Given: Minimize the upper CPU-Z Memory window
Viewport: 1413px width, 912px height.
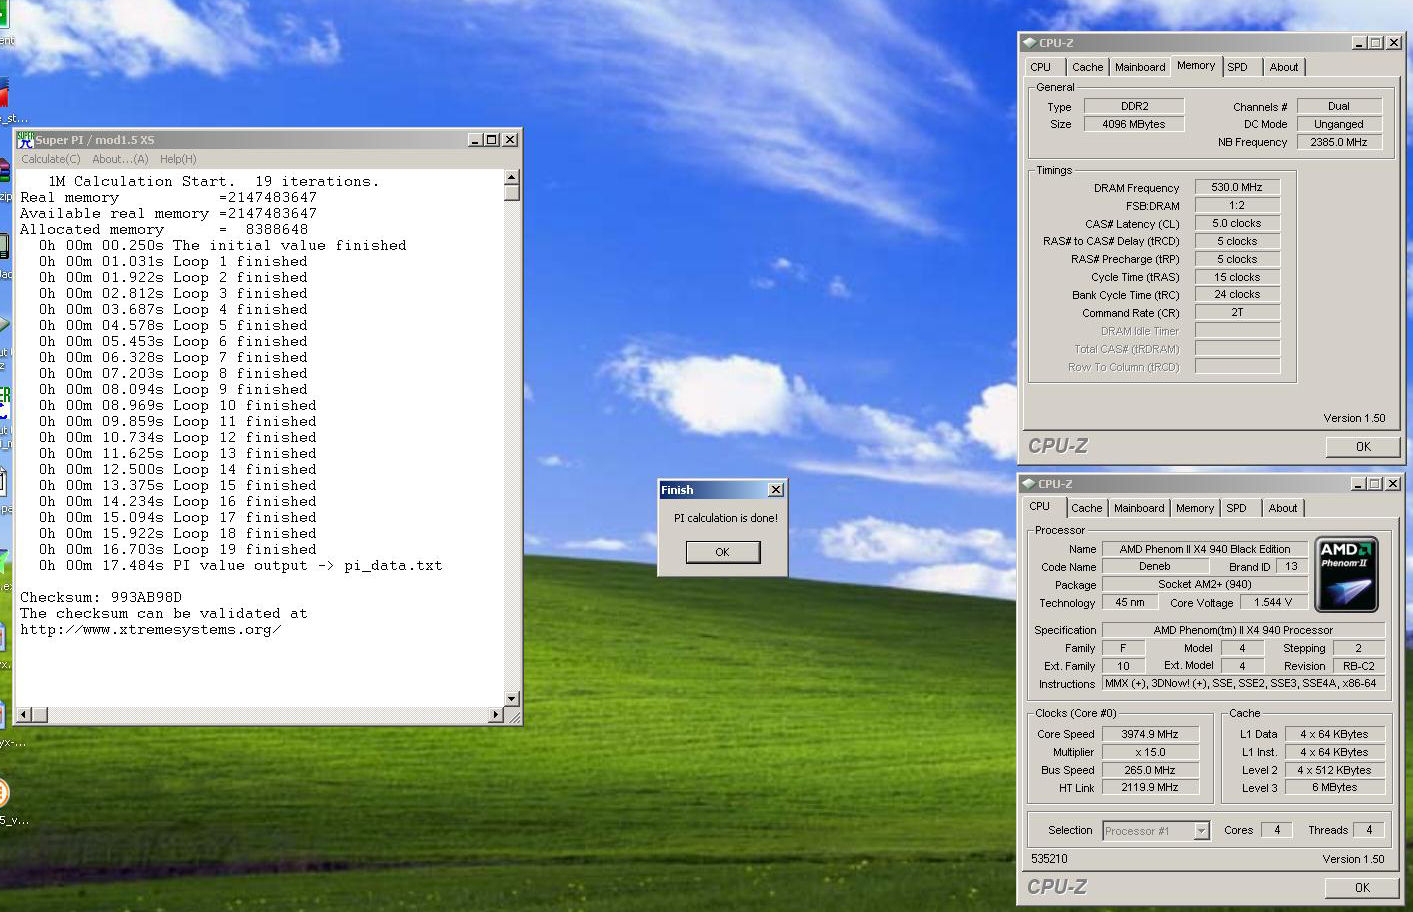Looking at the screenshot, I should tap(1359, 43).
